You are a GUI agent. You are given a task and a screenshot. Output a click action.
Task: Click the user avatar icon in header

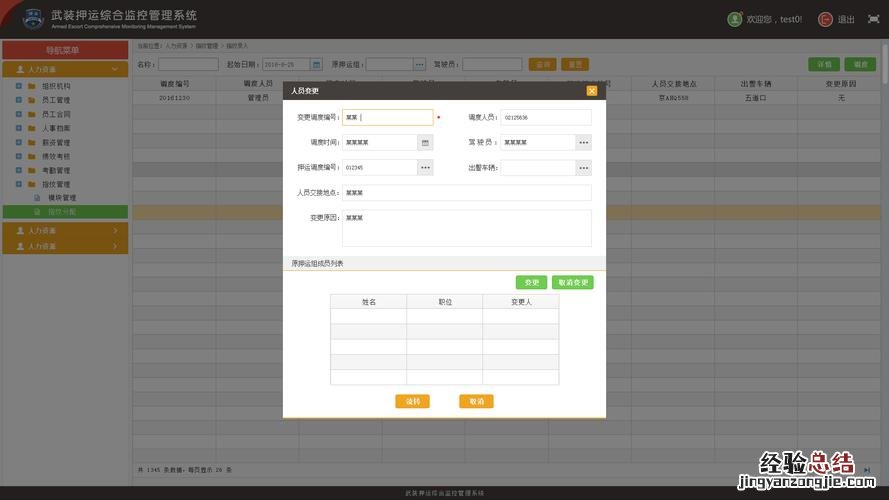735,19
